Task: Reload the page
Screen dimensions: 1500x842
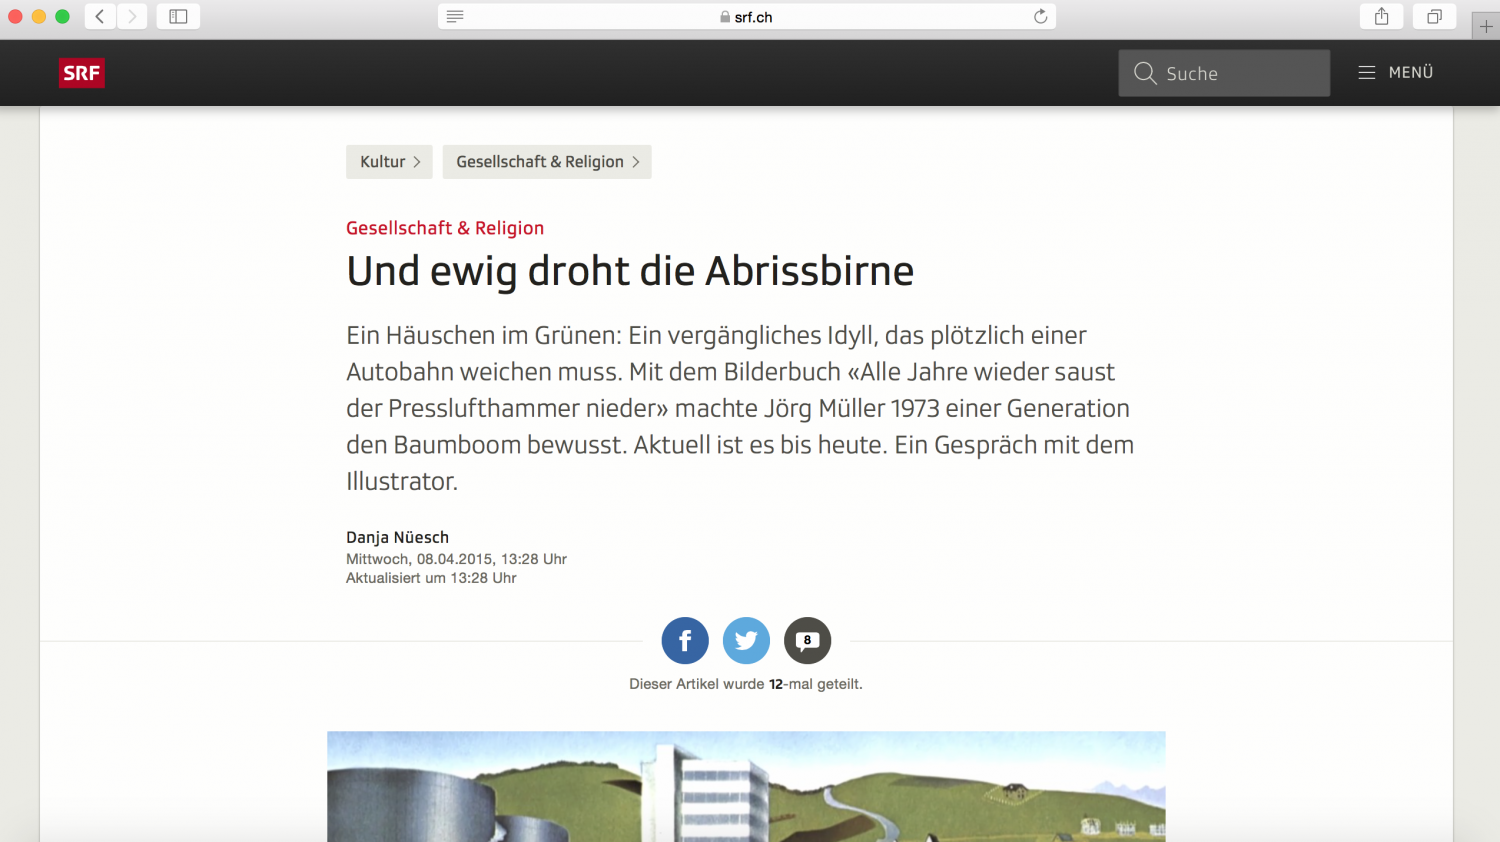Action: (1040, 16)
